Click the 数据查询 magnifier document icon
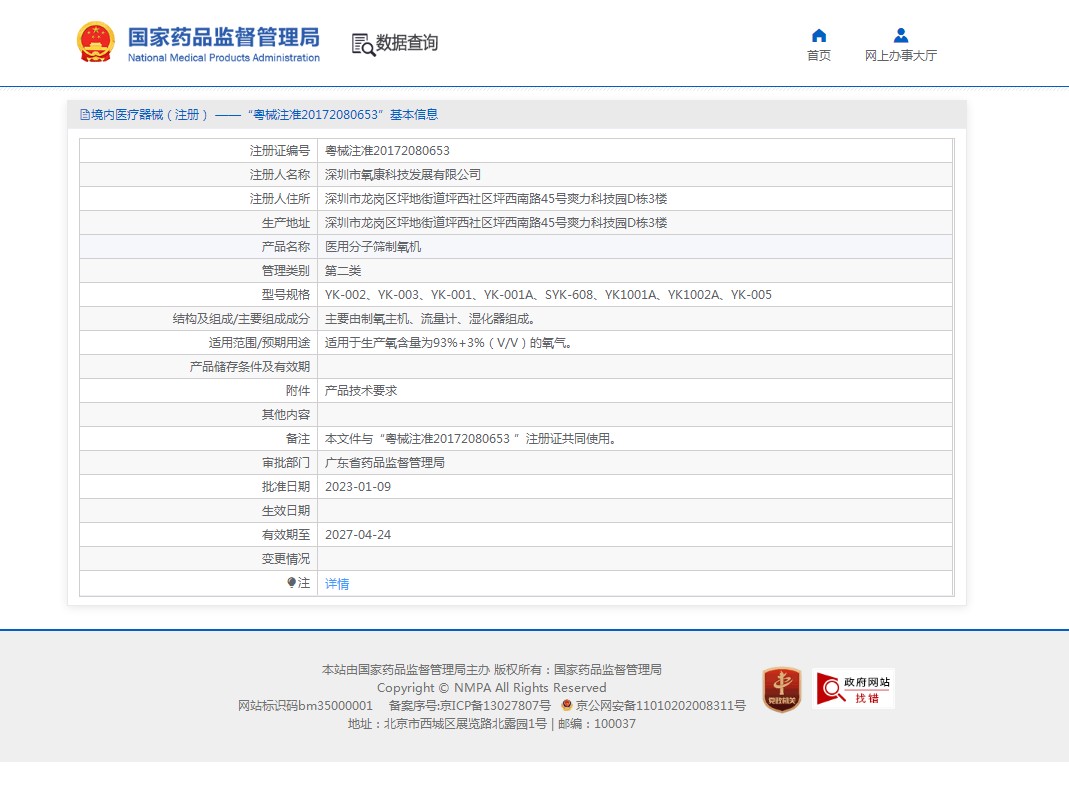The height and width of the screenshot is (795, 1069). [x=362, y=44]
